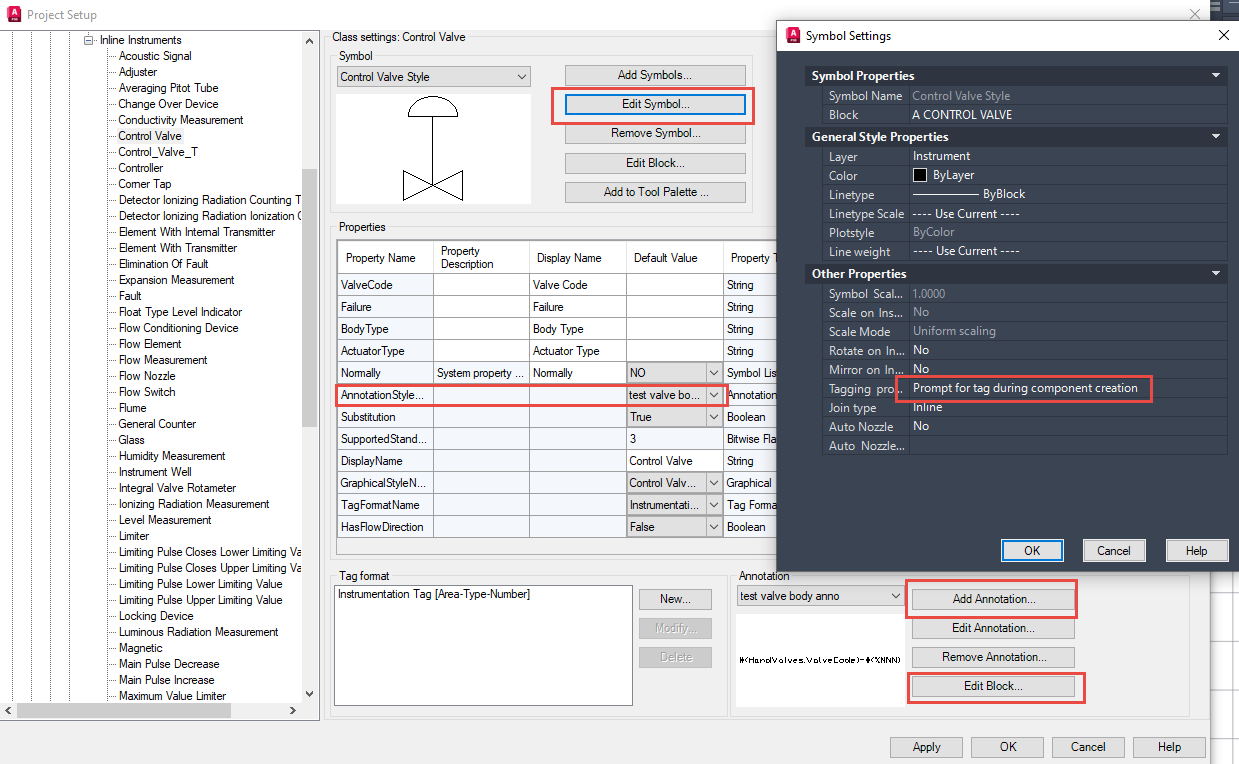Screen dimensions: 1239x764
Task: Create a new tag format with New button
Action: [675, 598]
